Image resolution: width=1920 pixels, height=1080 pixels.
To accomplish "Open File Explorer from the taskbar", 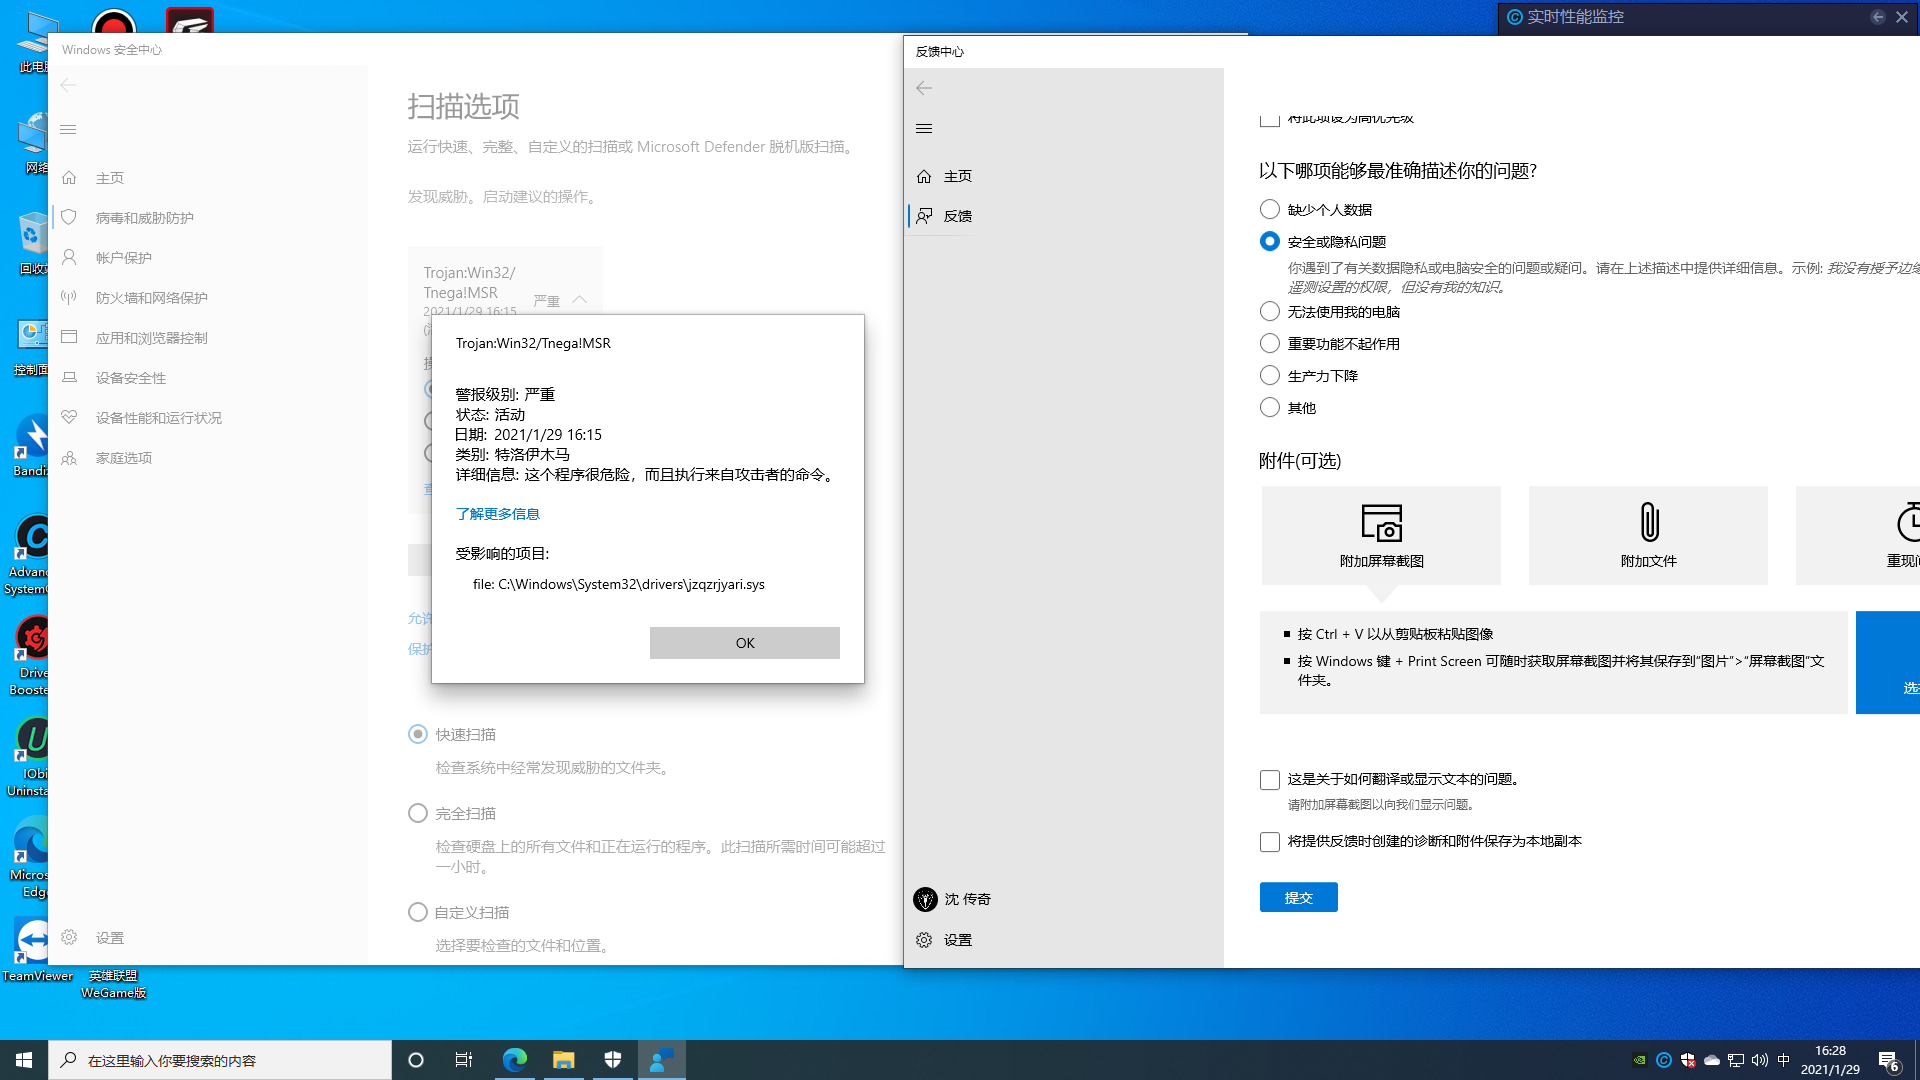I will 564,1060.
